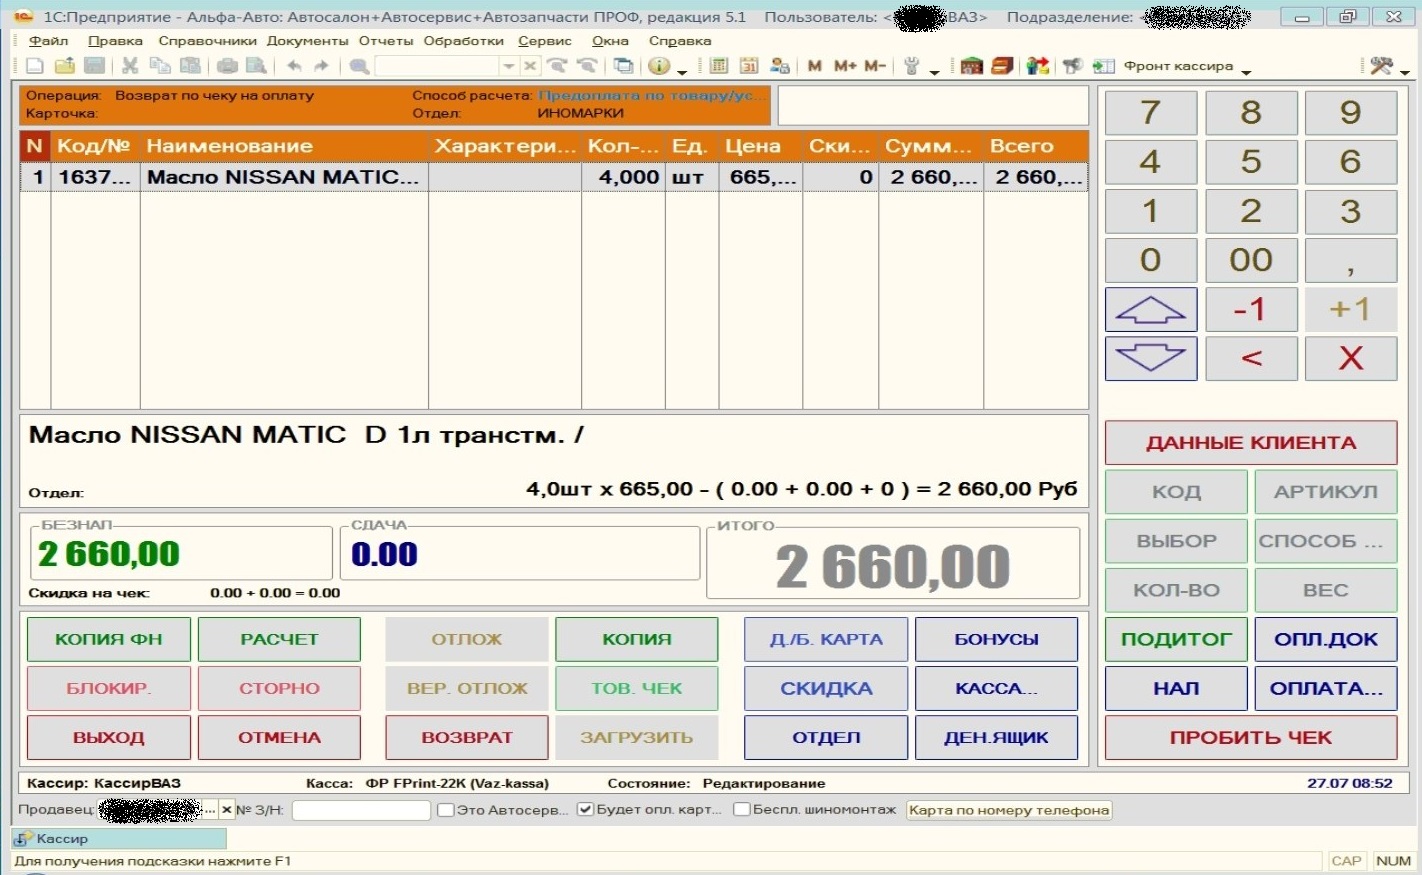This screenshot has width=1422, height=875.
Task: Open Print preview toolbar icon
Action: pos(257,66)
